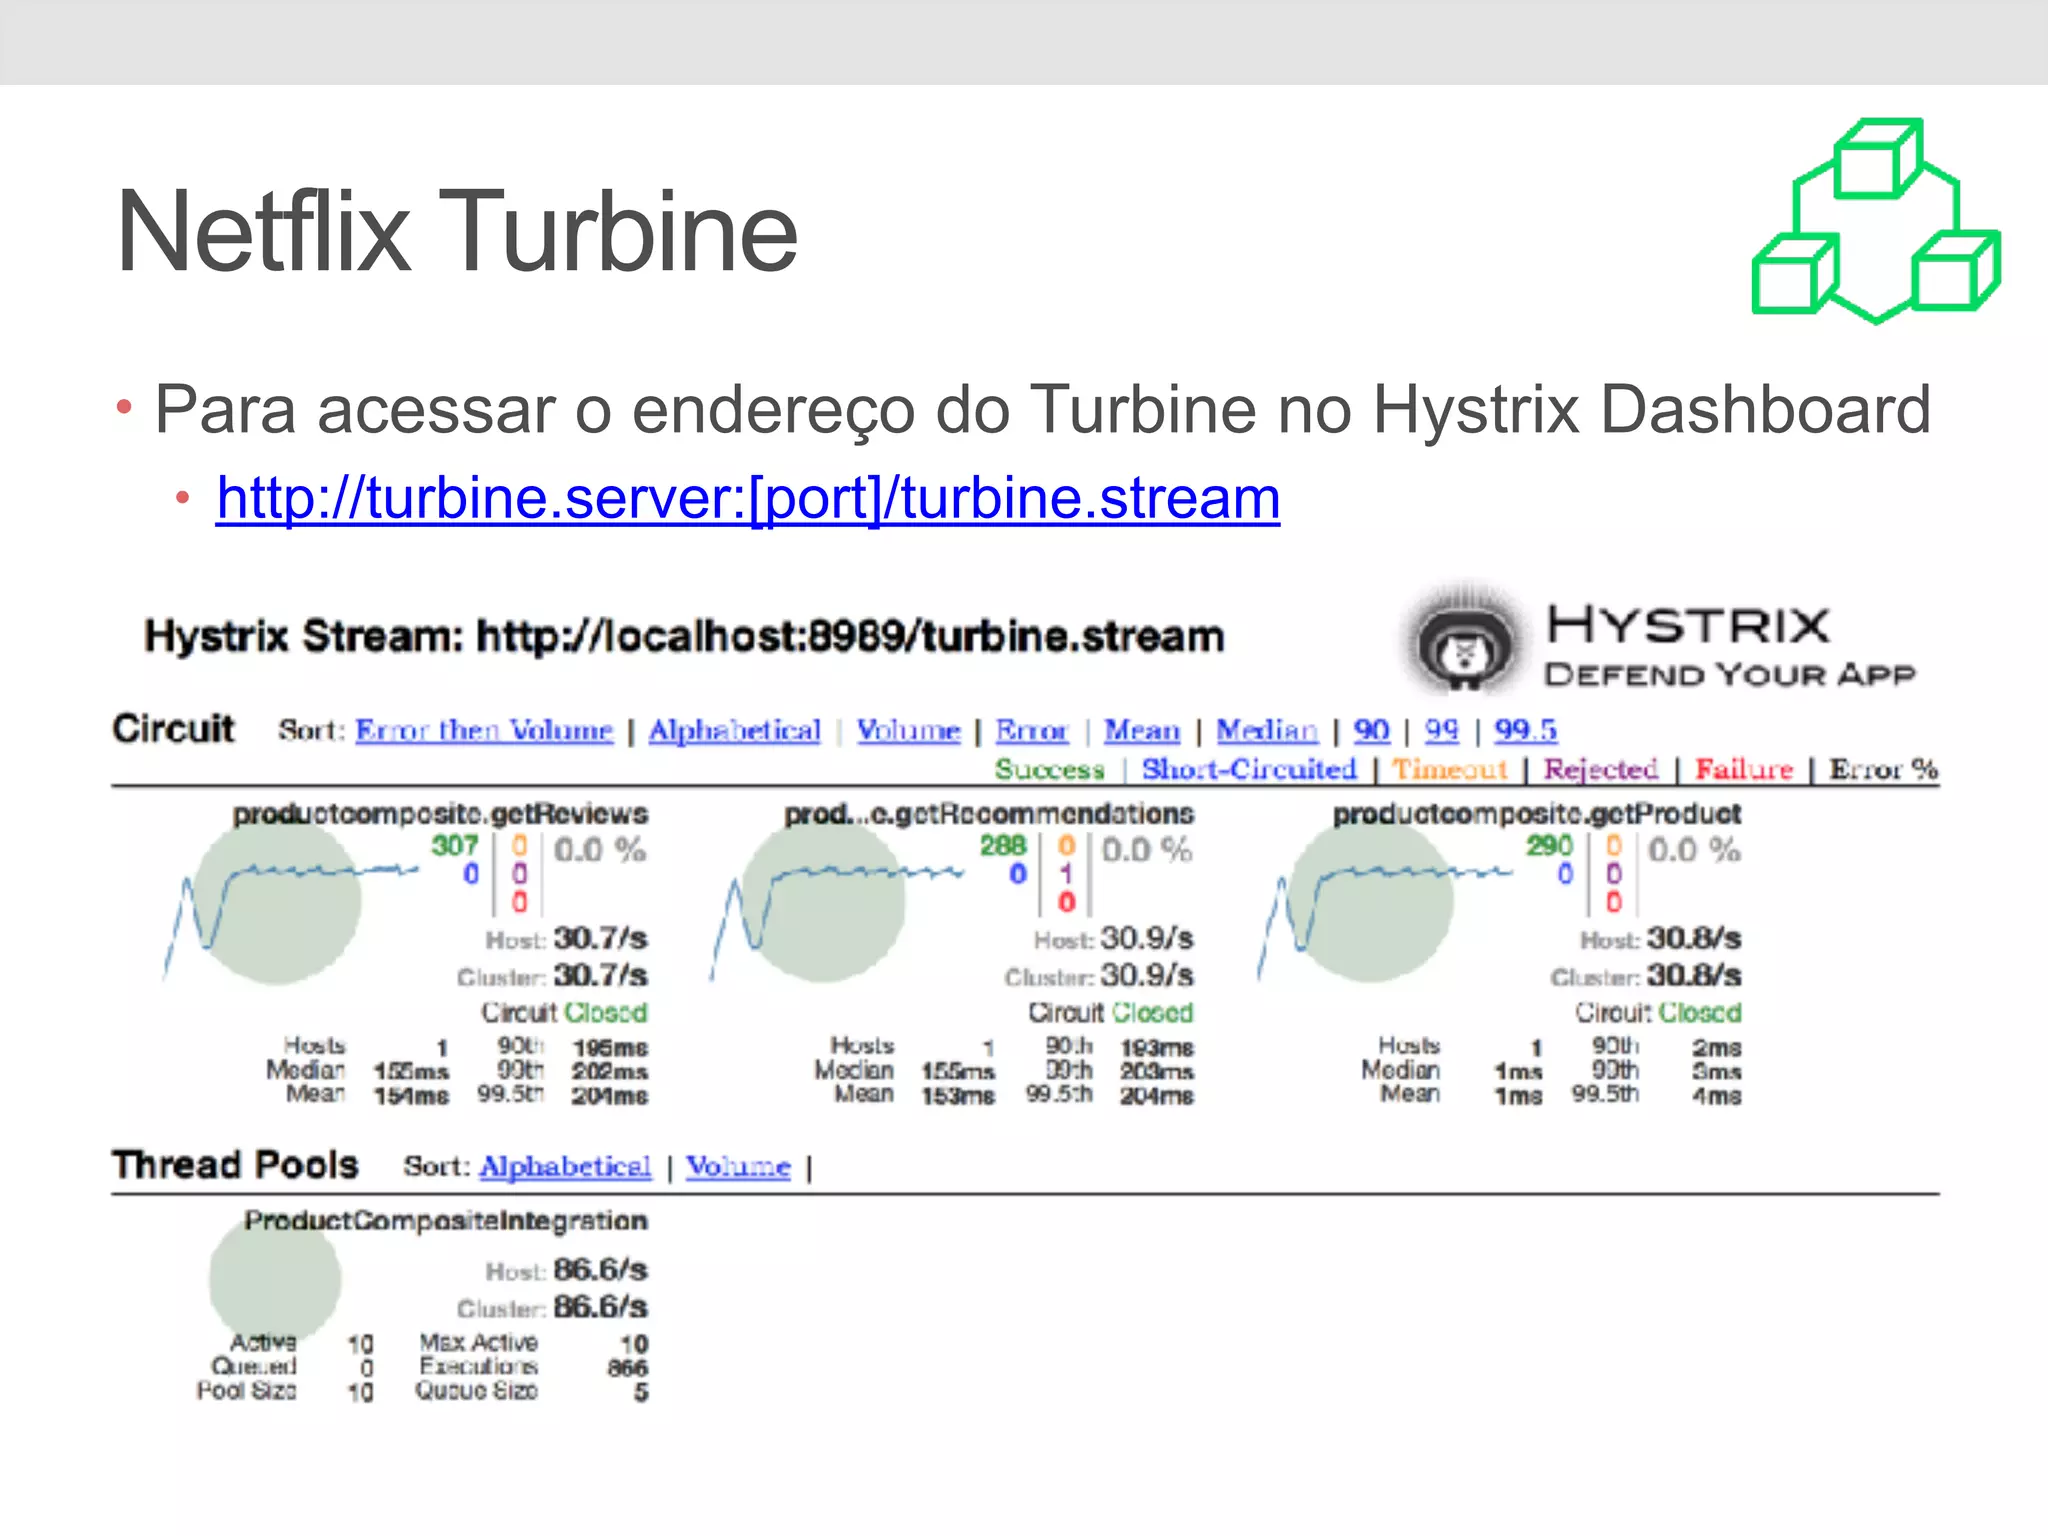The height and width of the screenshot is (1536, 2048).
Task: Sort circuits by 99.5 percentile
Action: [x=1526, y=730]
